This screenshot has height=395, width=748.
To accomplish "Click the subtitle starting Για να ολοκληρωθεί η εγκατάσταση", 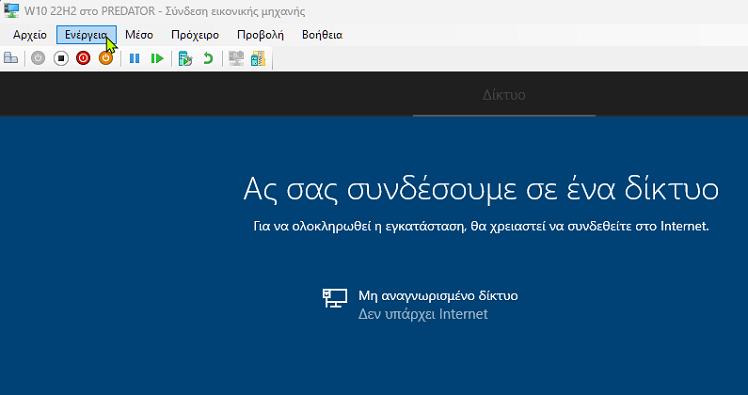I will (481, 226).
